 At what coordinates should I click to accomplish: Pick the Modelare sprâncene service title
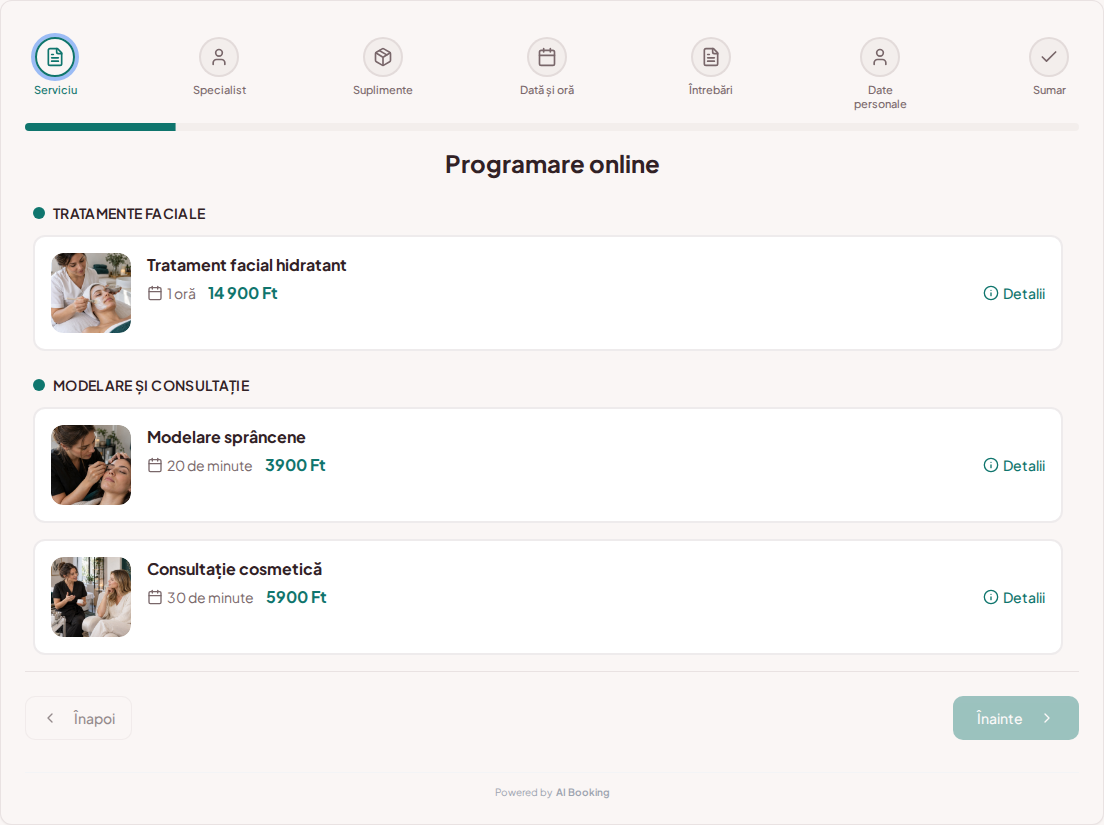(226, 437)
